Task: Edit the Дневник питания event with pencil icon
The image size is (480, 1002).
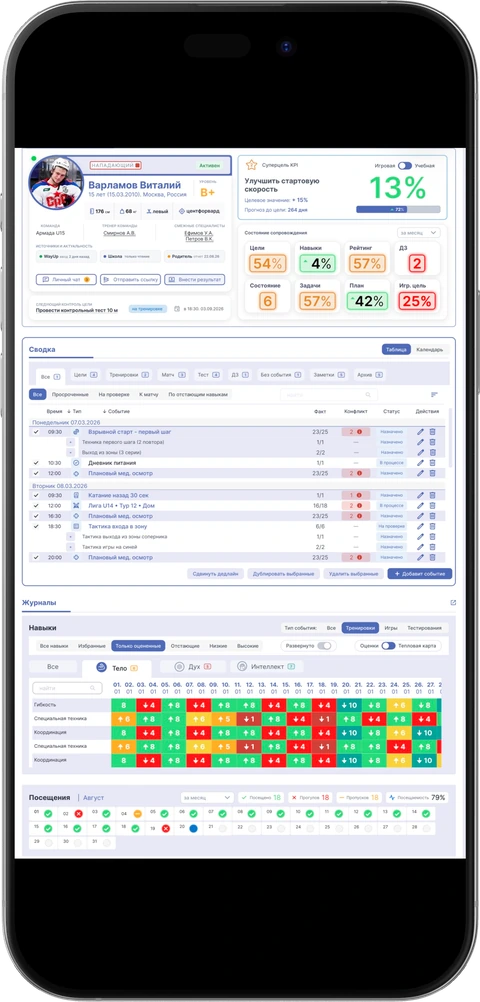Action: (420, 463)
